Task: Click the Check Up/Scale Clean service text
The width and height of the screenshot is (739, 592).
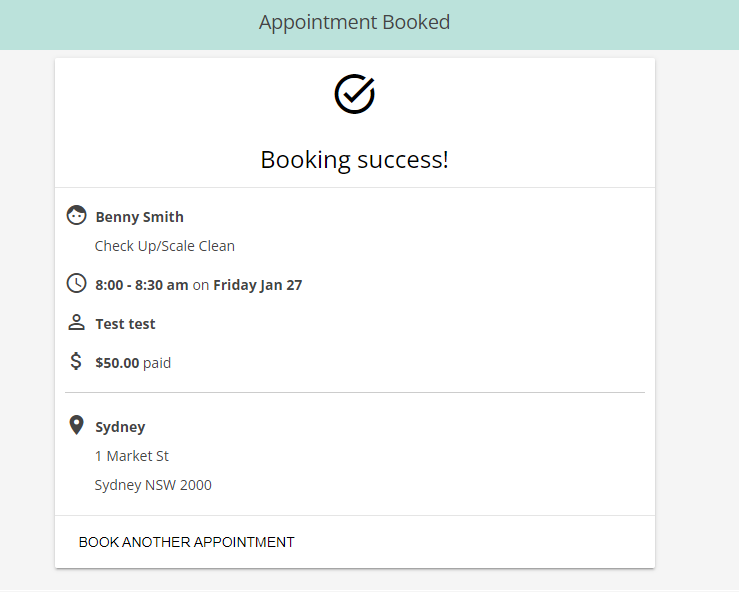Action: point(164,246)
